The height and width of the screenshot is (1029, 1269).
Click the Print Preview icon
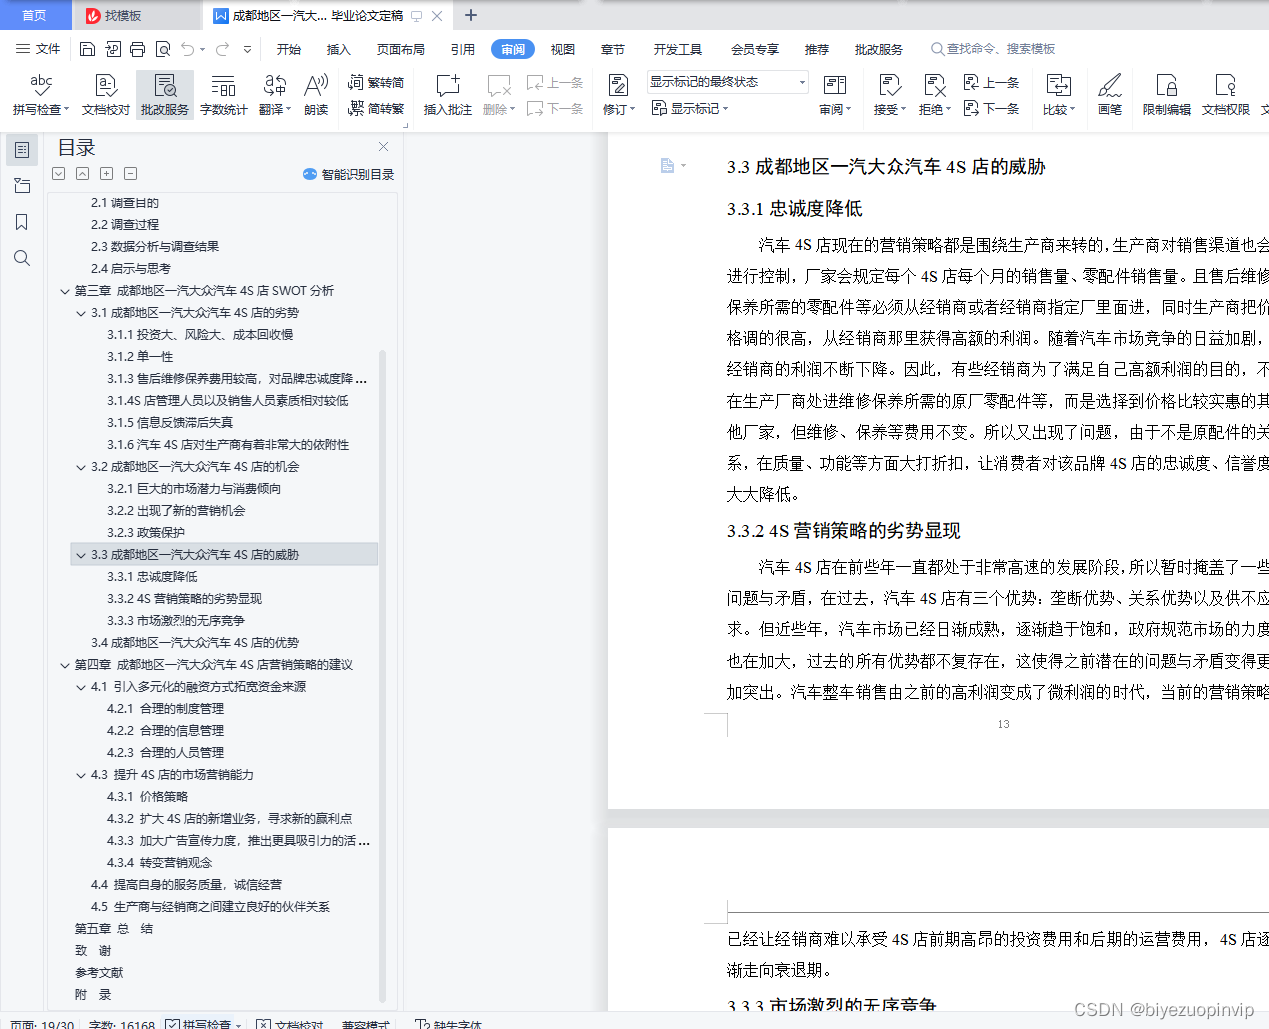click(162, 49)
